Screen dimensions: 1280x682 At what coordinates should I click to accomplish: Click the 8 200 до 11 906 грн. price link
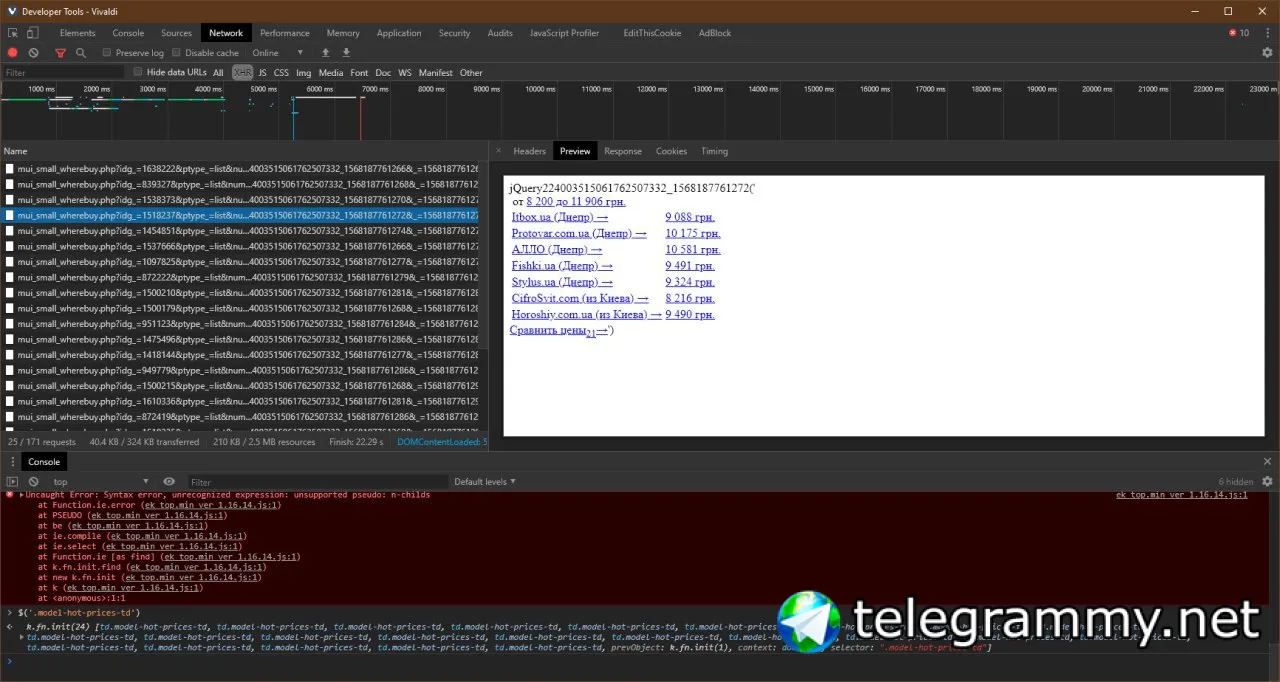[576, 201]
